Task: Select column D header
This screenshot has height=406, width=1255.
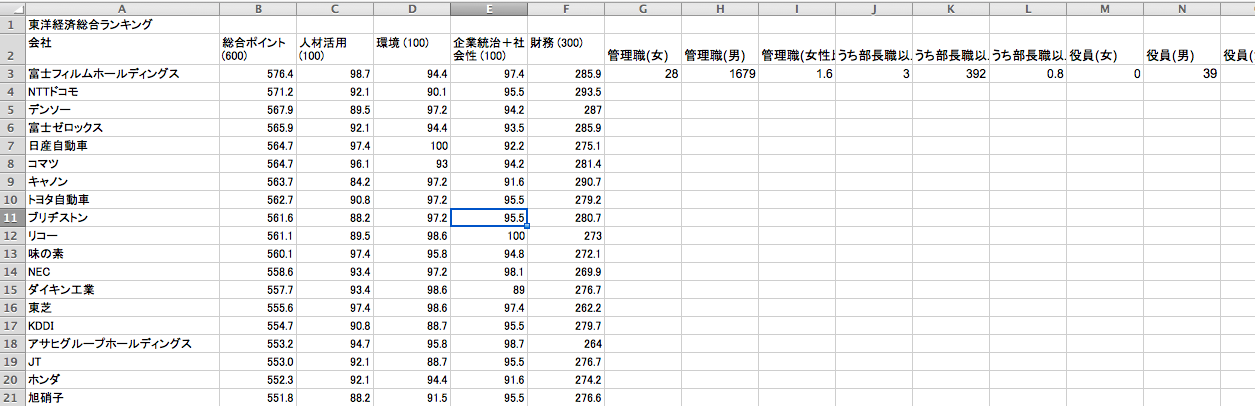Action: point(411,7)
